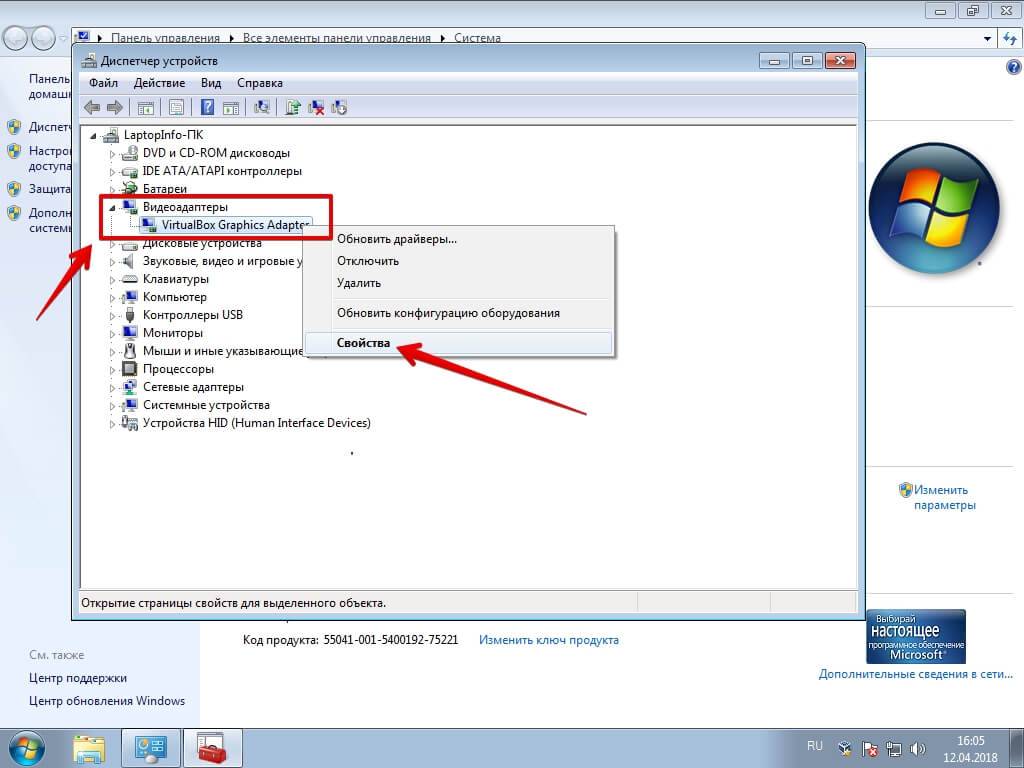Open Windows Explorer from the taskbar
Image resolution: width=1024 pixels, height=768 pixels.
pyautogui.click(x=89, y=749)
